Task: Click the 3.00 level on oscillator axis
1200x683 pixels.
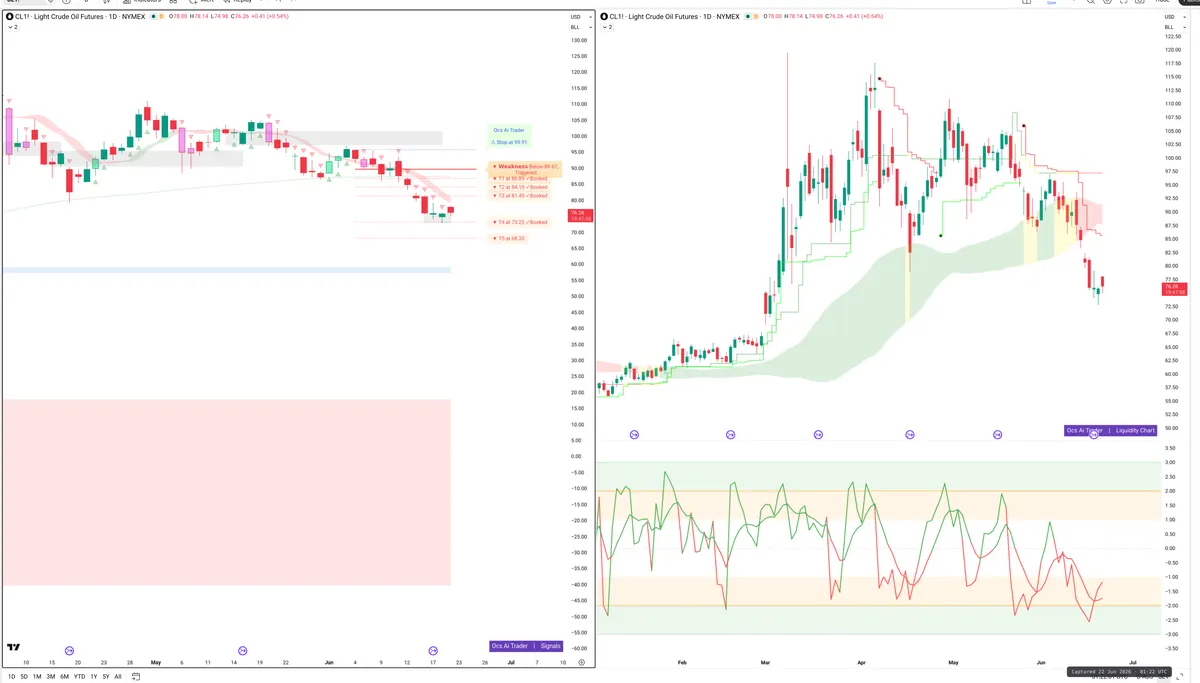Action: pos(1170,462)
